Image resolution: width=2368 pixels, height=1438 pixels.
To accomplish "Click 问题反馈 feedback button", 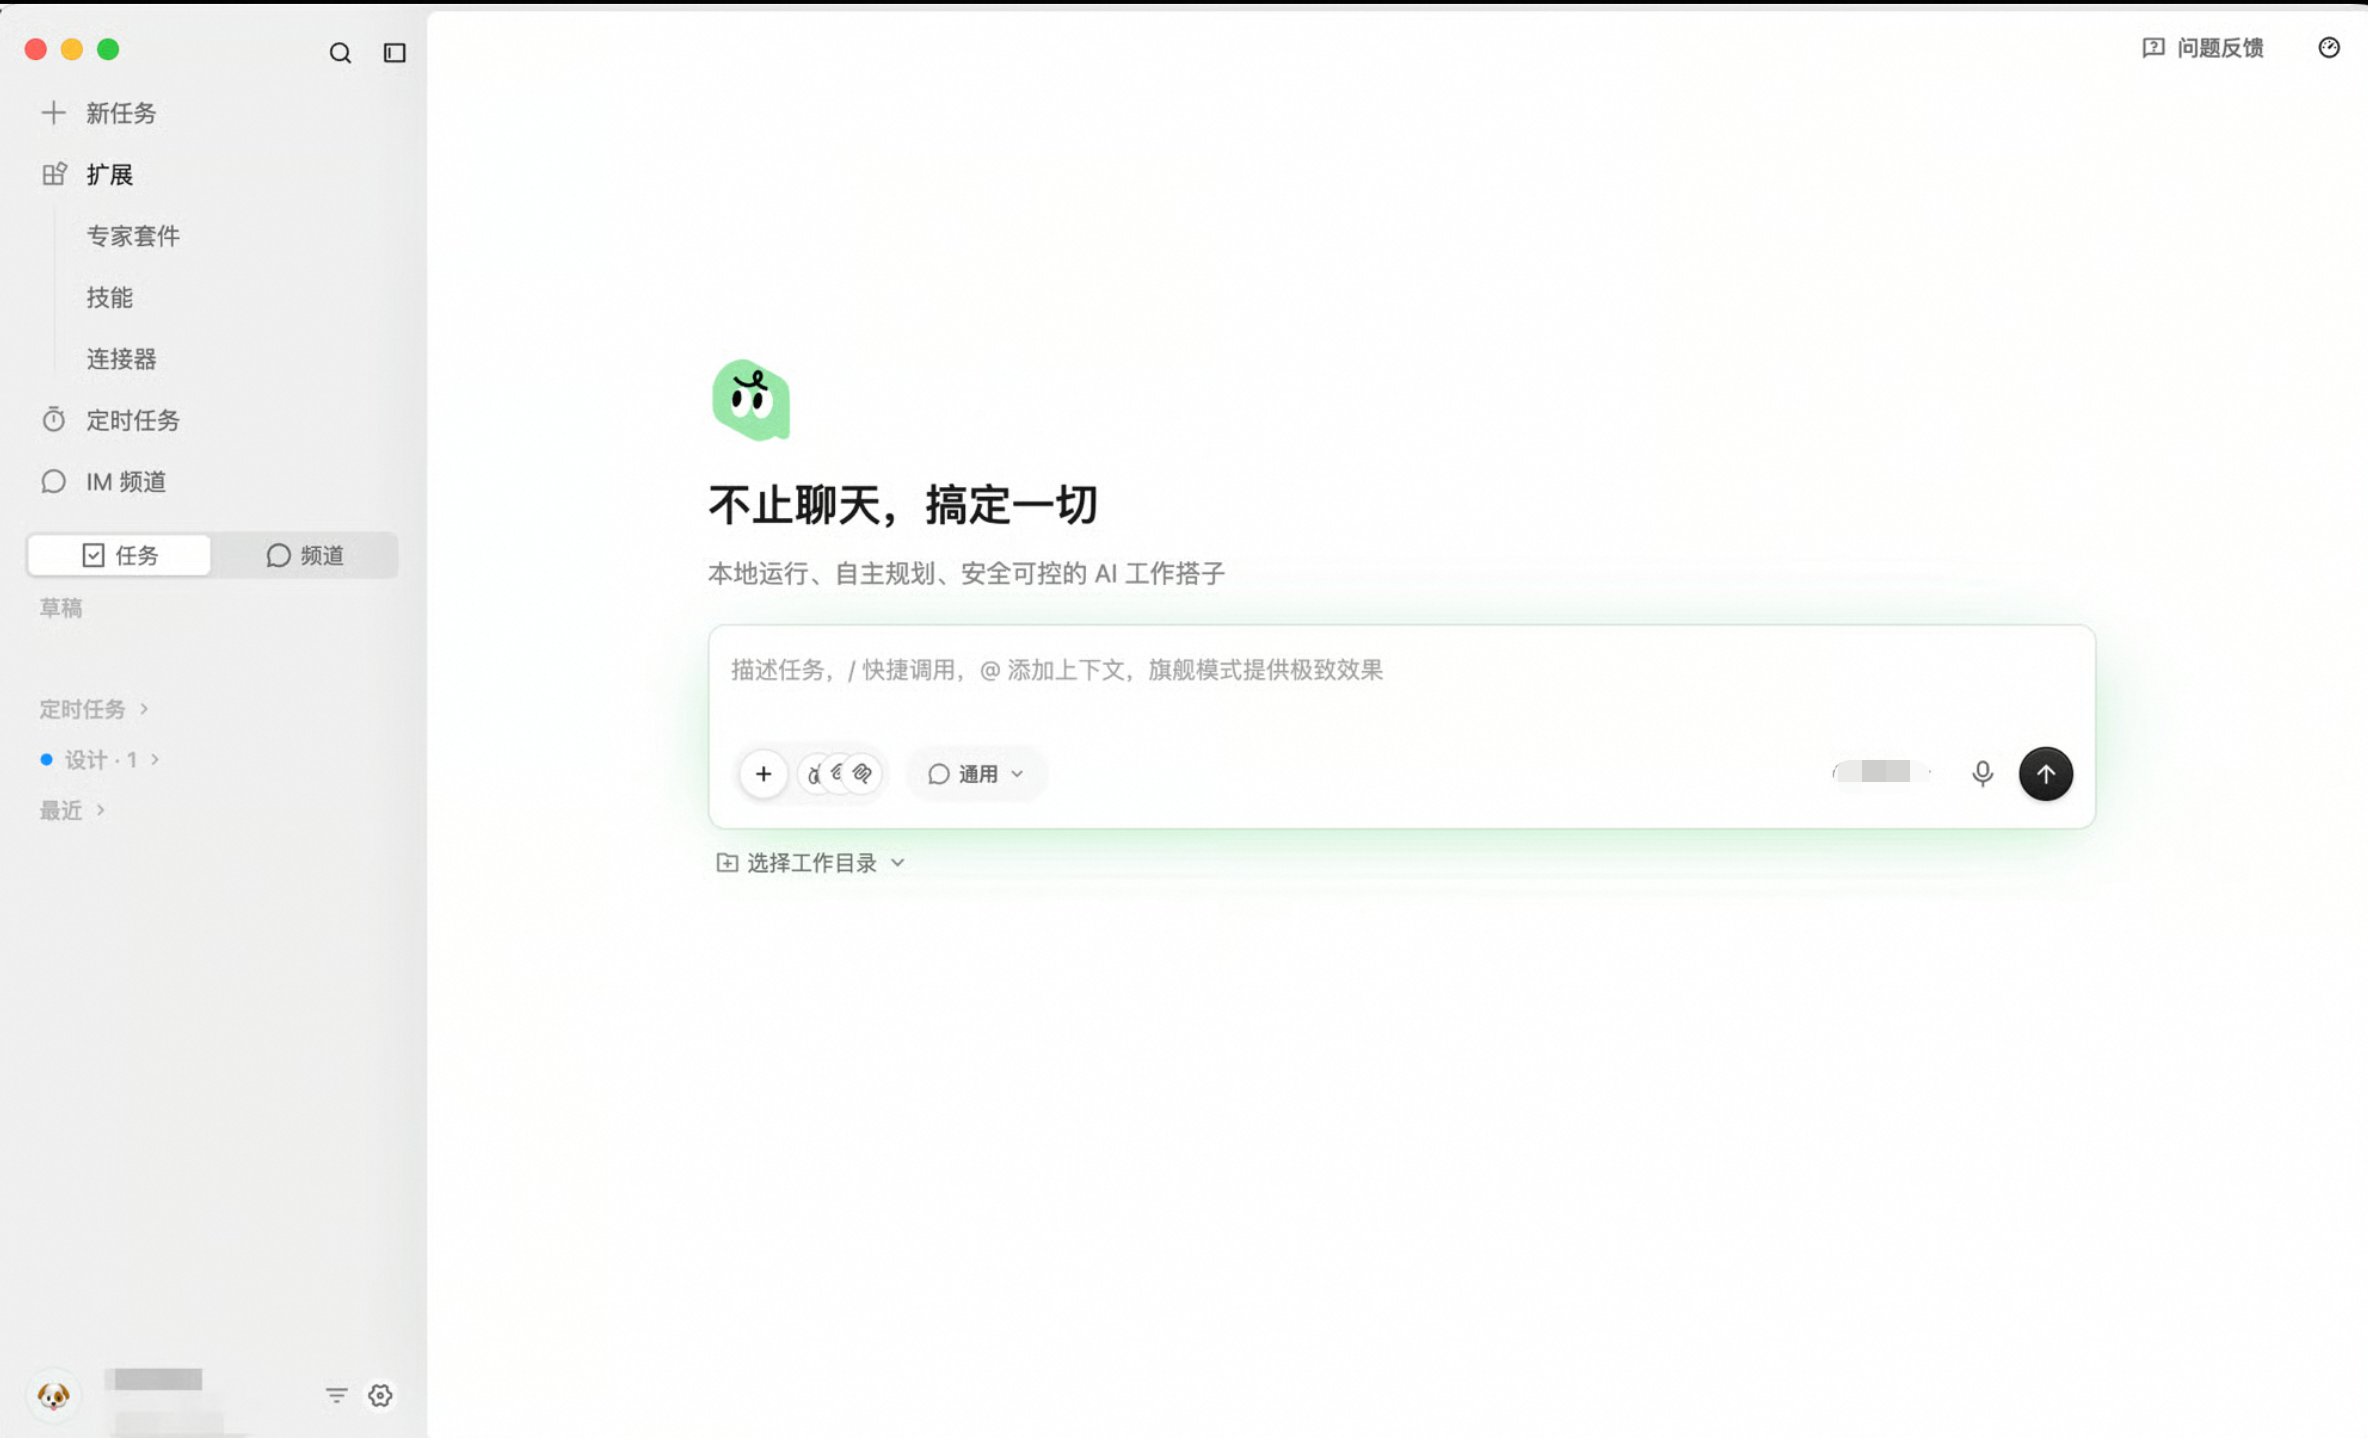I will 2203,48.
